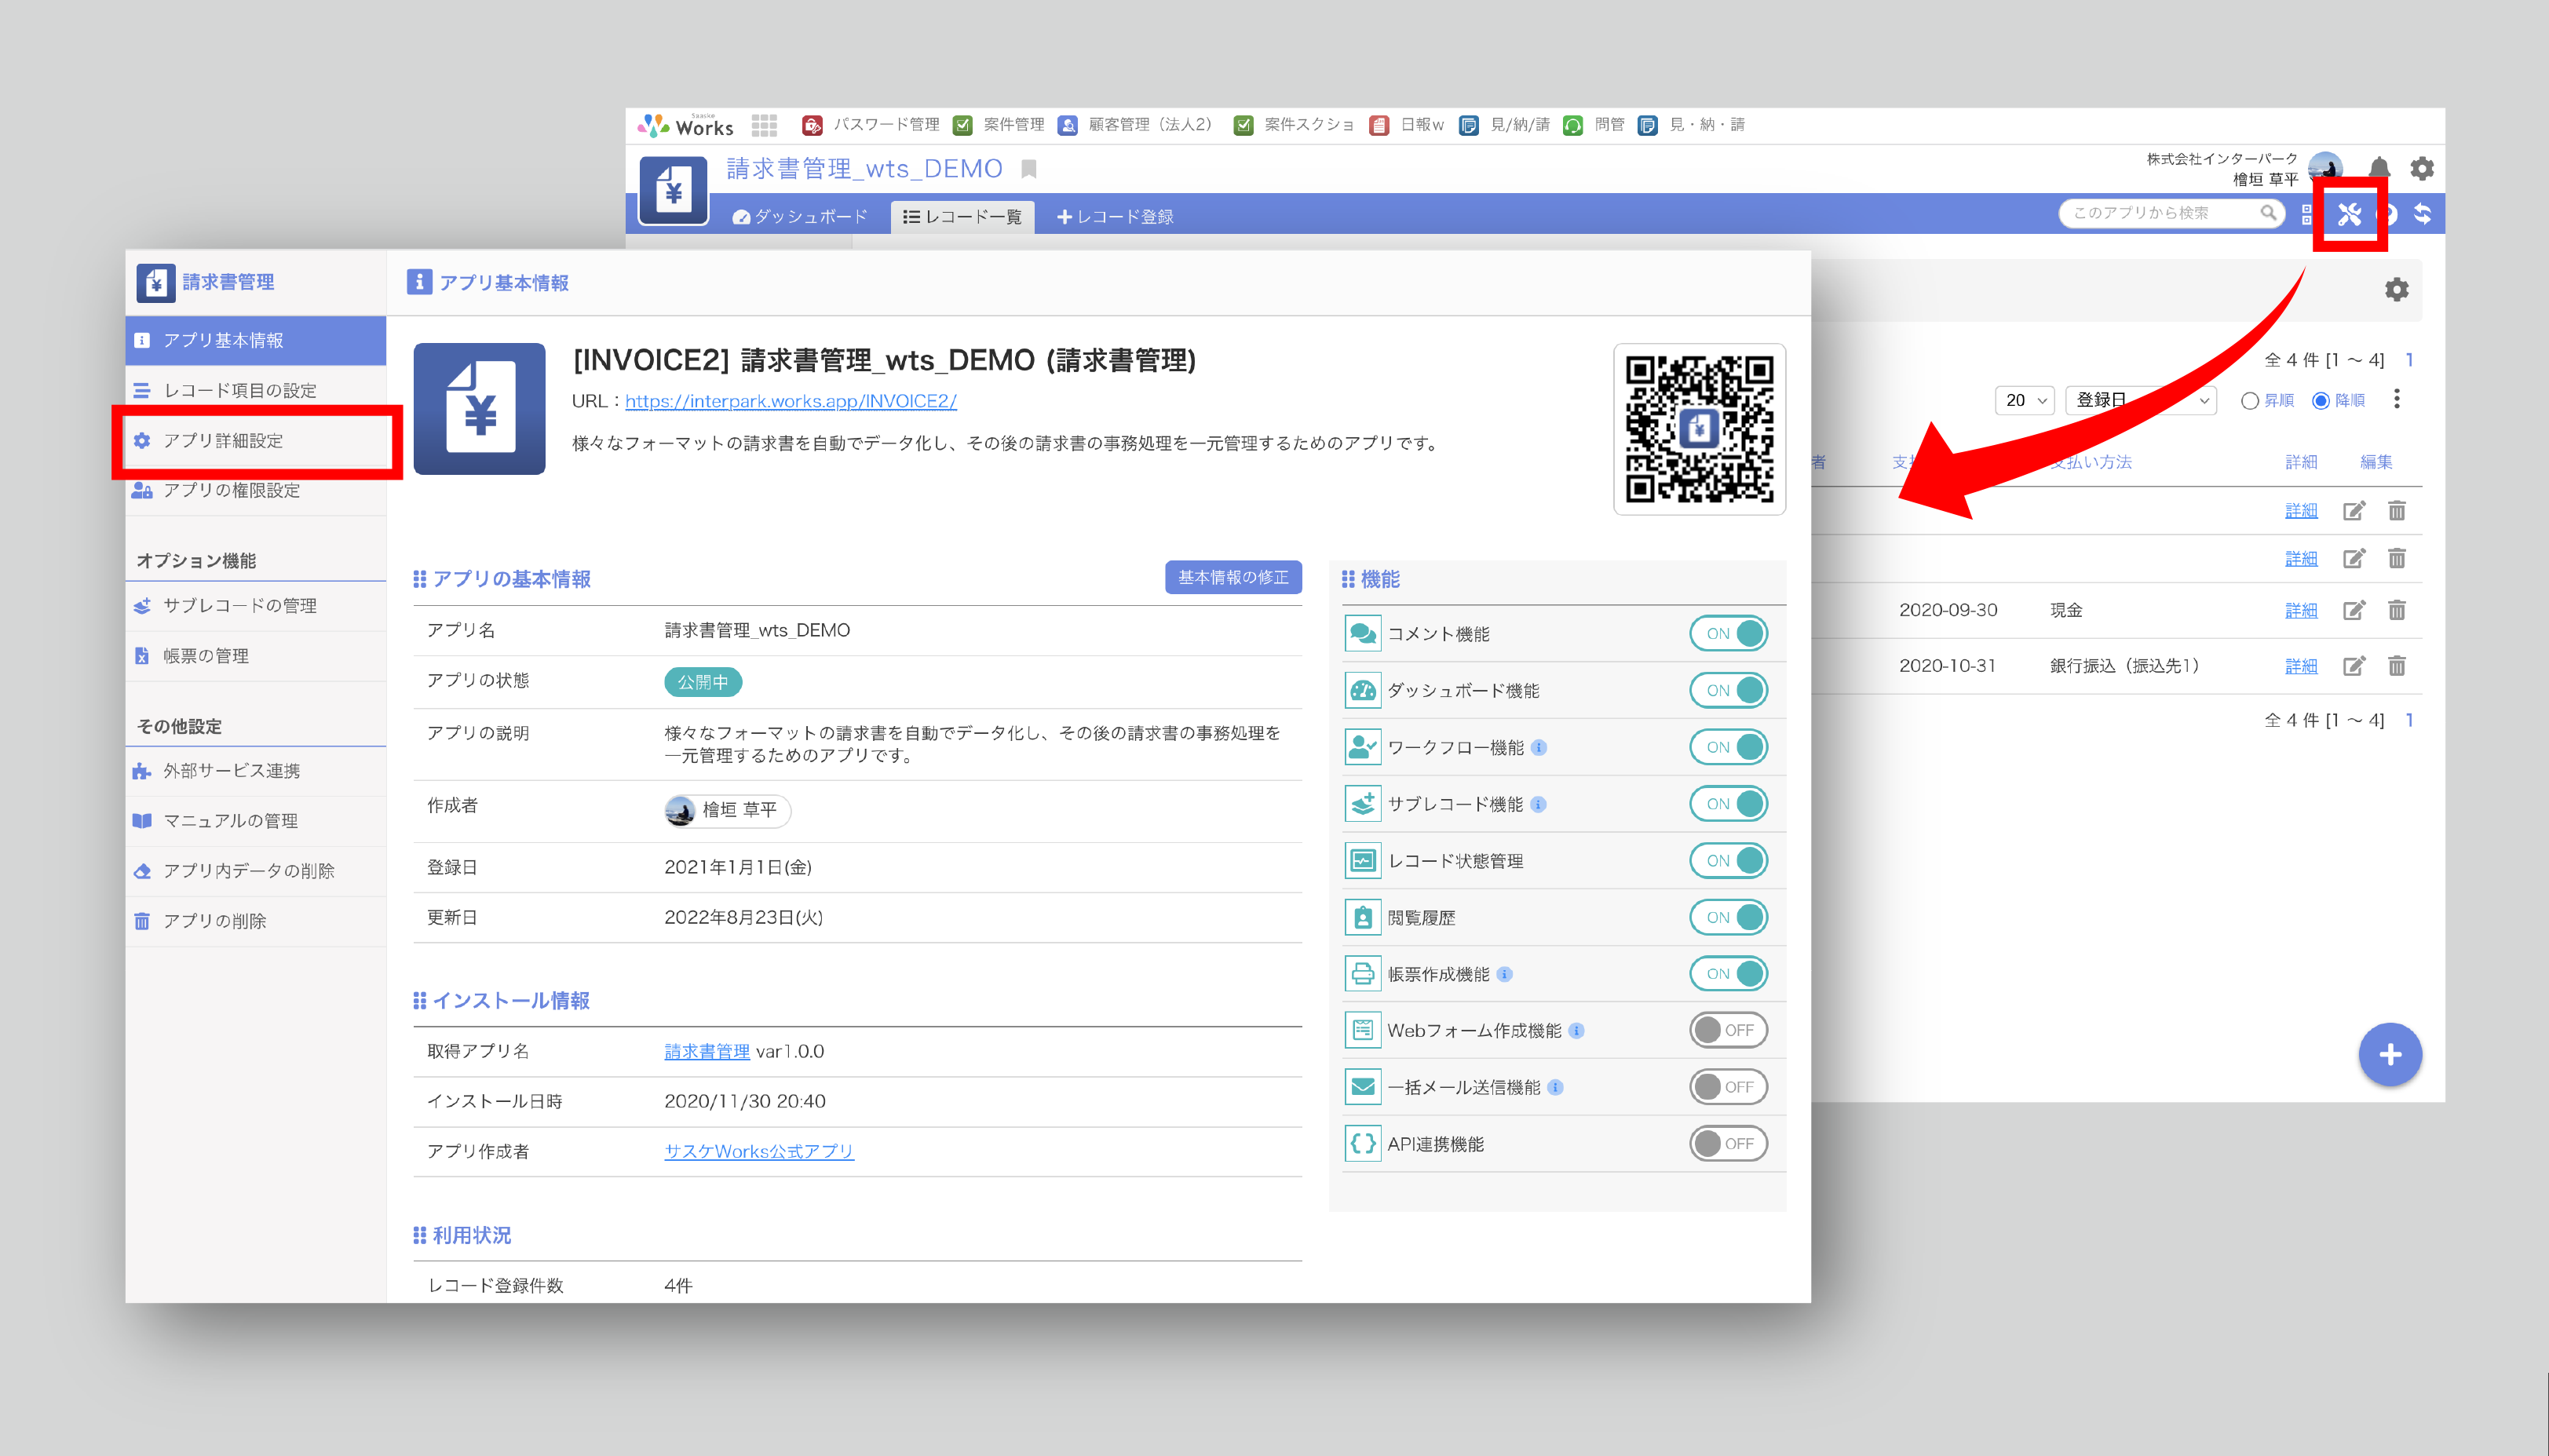
Task: Click search magnifier icon in app search box
Action: (2268, 213)
